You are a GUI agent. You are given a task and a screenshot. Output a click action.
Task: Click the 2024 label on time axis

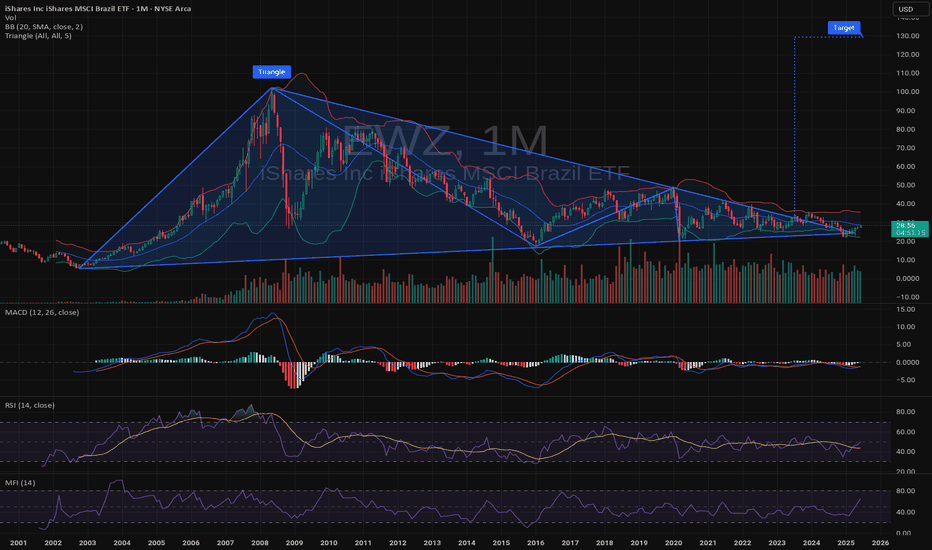pyautogui.click(x=811, y=543)
